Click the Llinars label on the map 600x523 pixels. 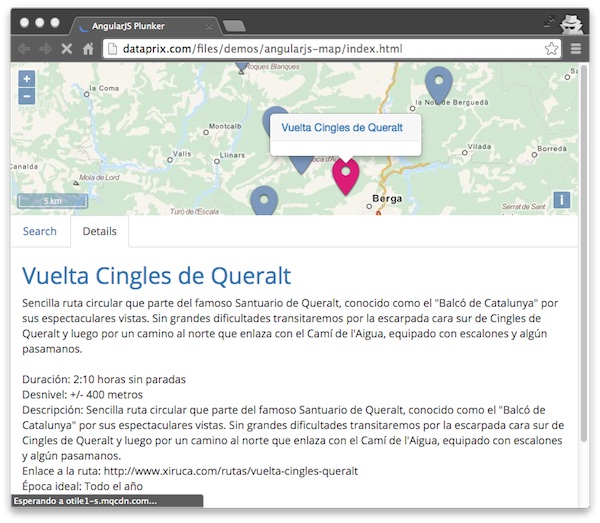point(232,155)
